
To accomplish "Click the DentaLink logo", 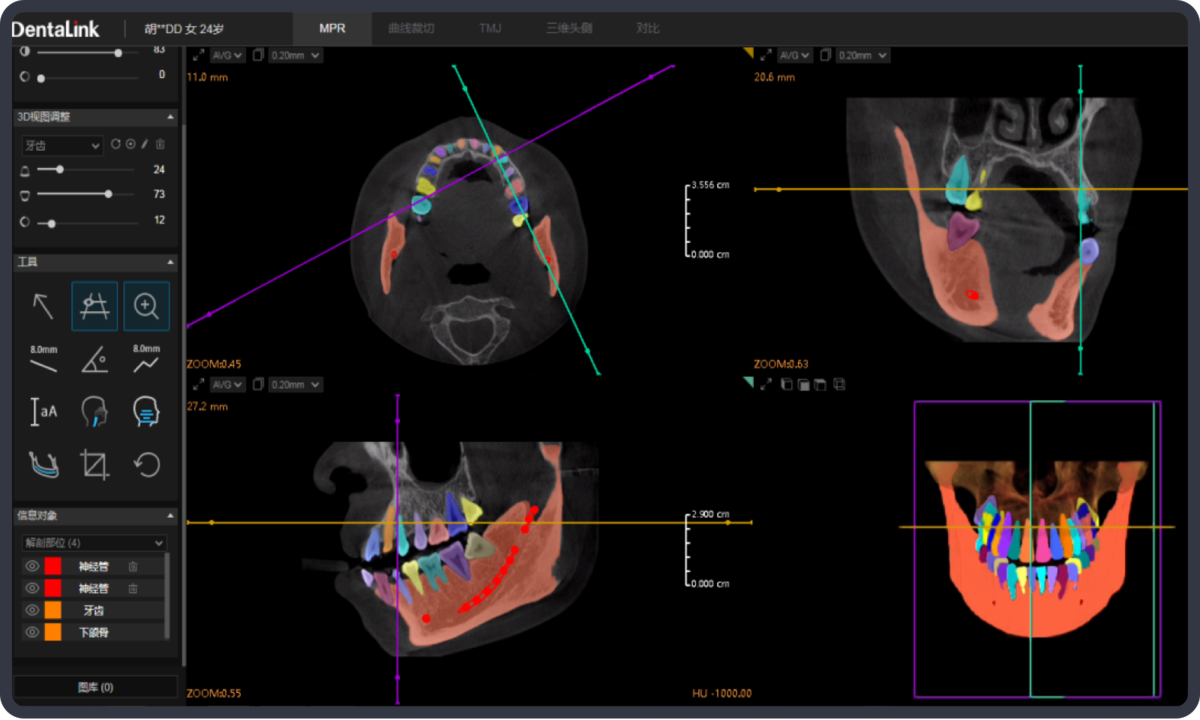I will [x=56, y=29].
